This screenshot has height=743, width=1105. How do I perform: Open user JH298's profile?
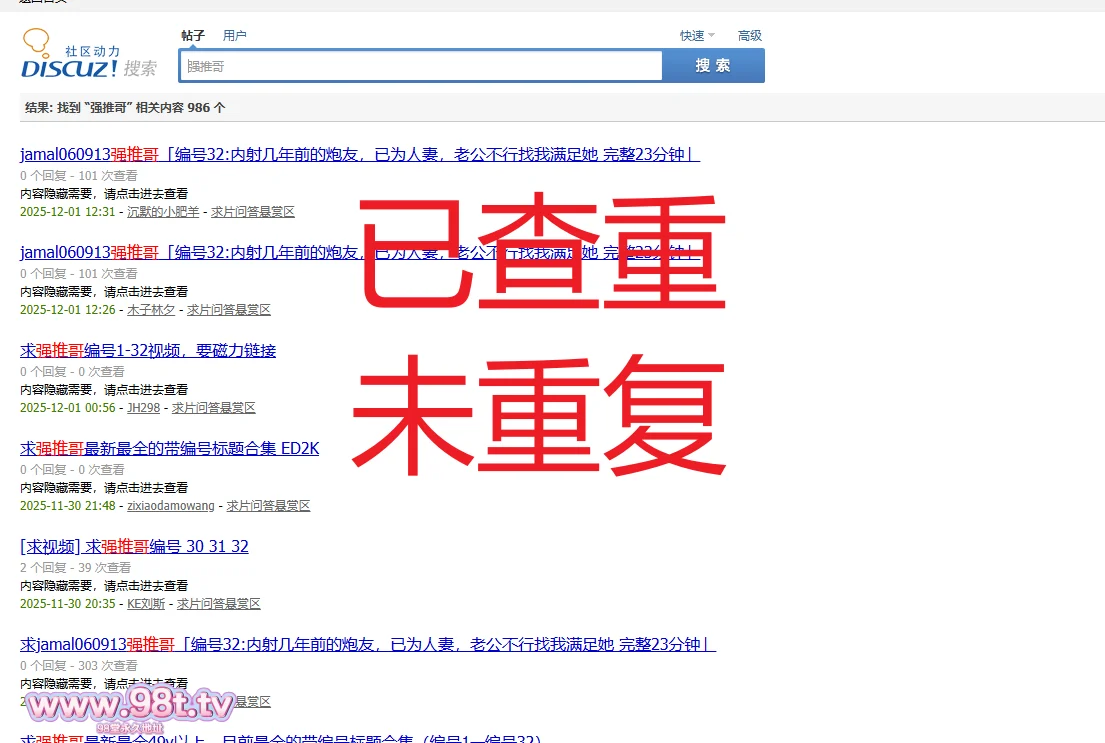click(x=143, y=408)
